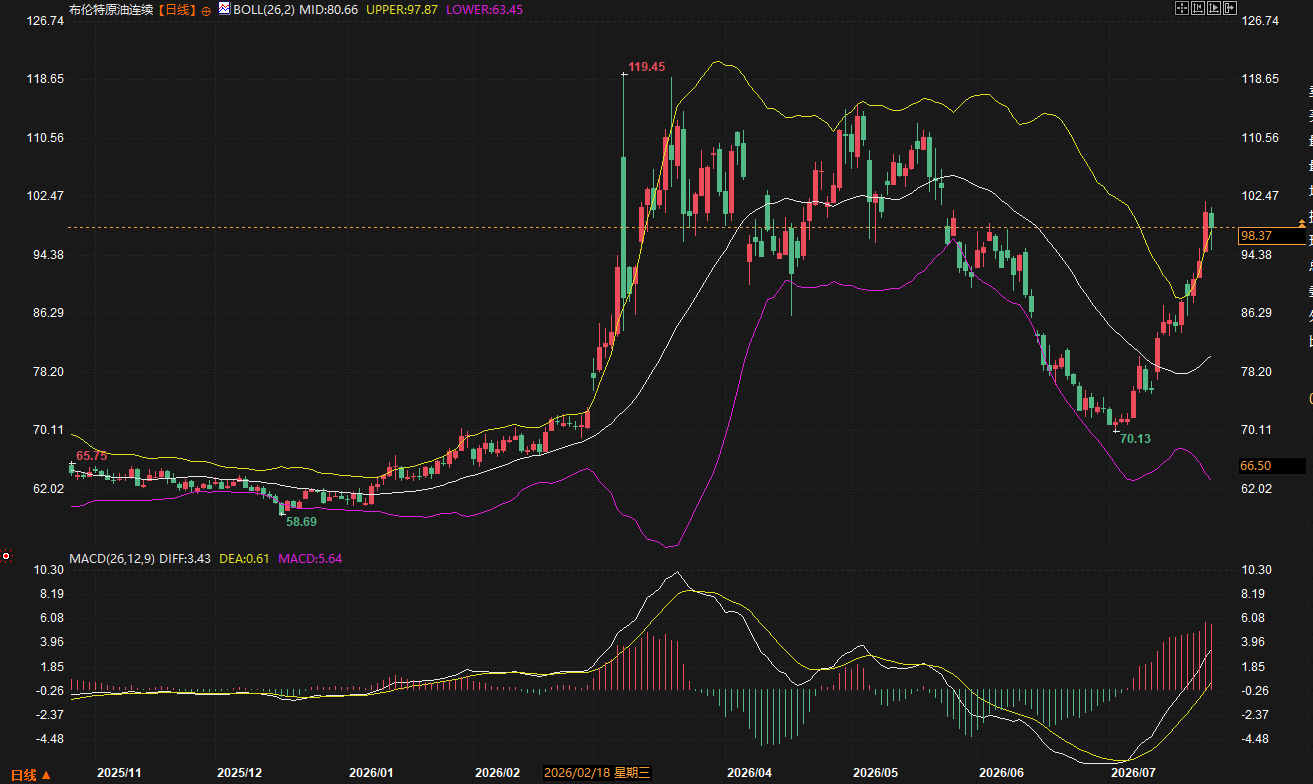The height and width of the screenshot is (784, 1313).
Task: Click the red dot marker left of MACD panel
Action: click(x=6, y=556)
